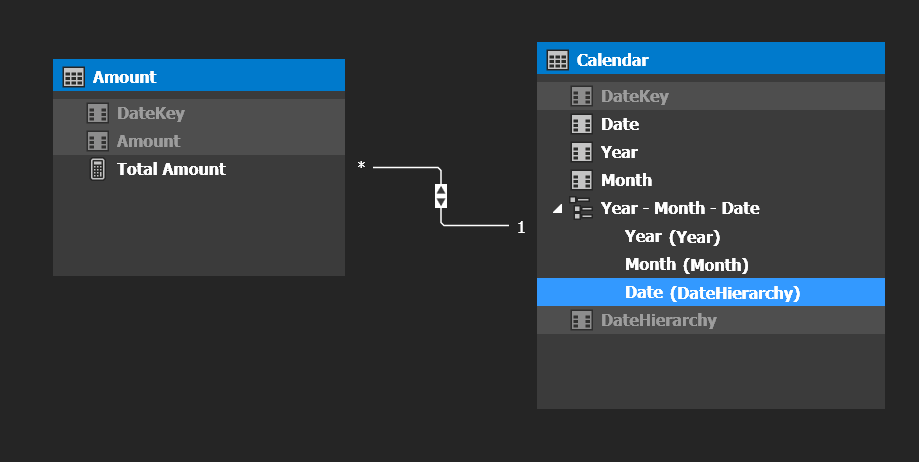Click the Amount column icon in Amount table
Screen dimensions: 919x462
97,141
